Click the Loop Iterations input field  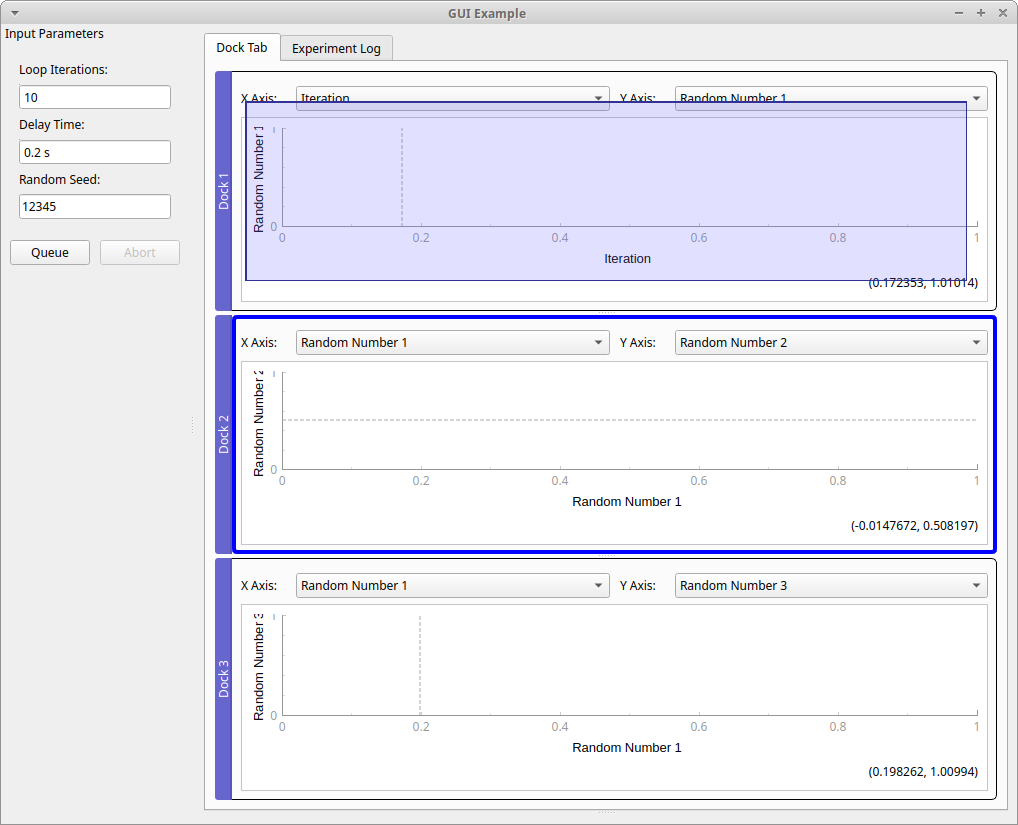pyautogui.click(x=95, y=97)
